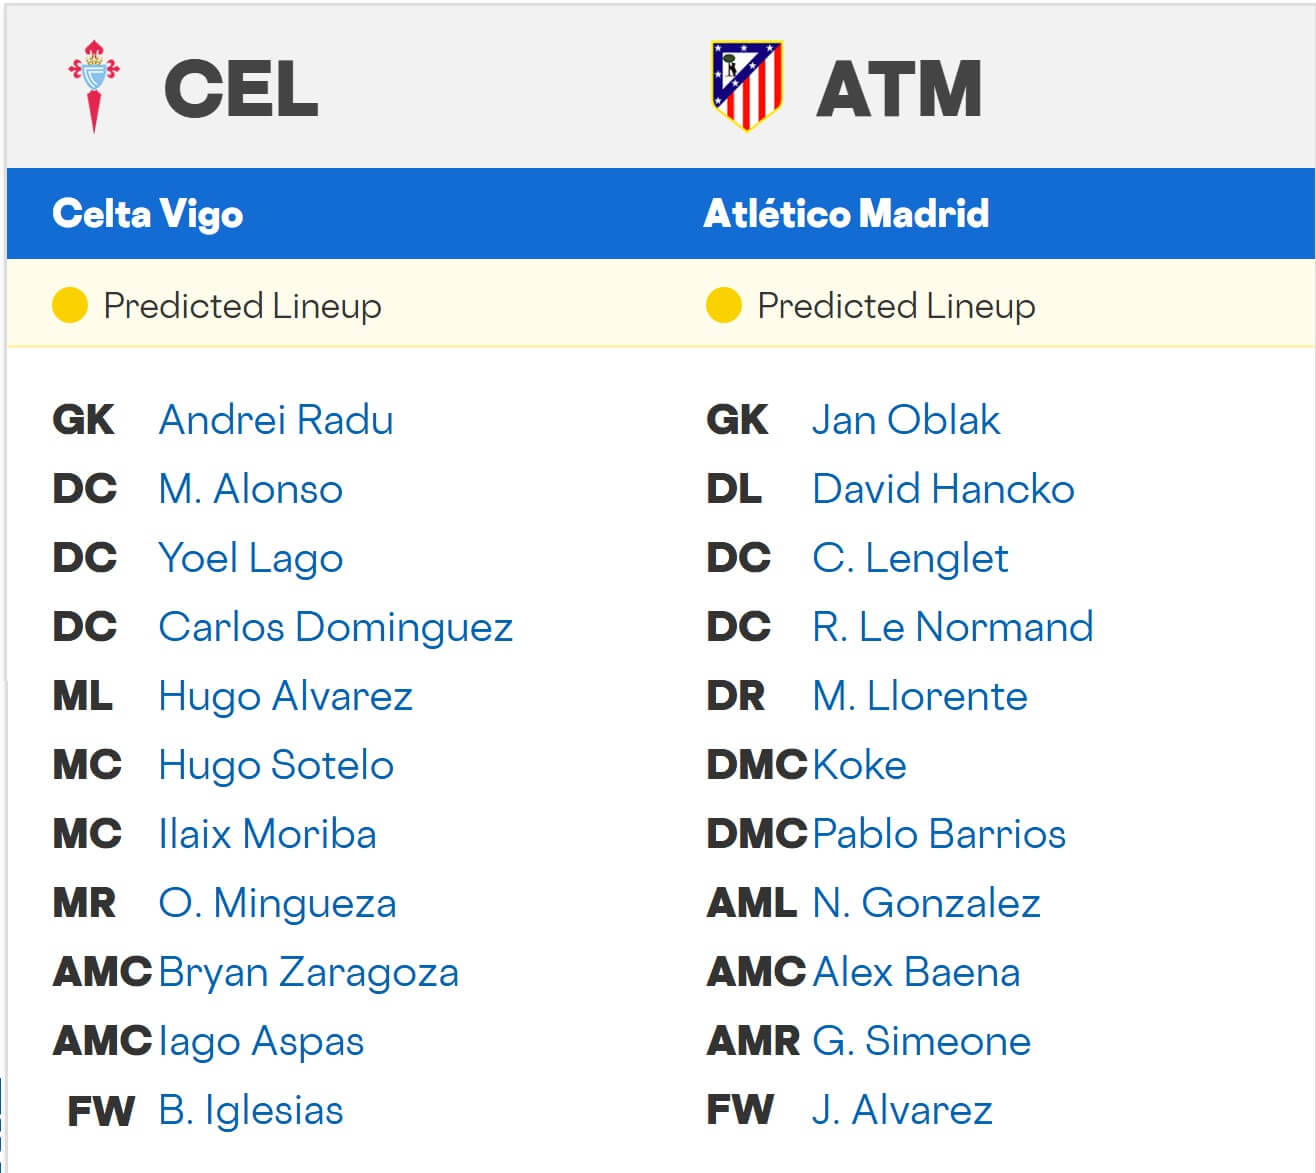Viewport: 1316px width, 1173px height.
Task: Open the Alex Baena link
Action: (x=916, y=972)
